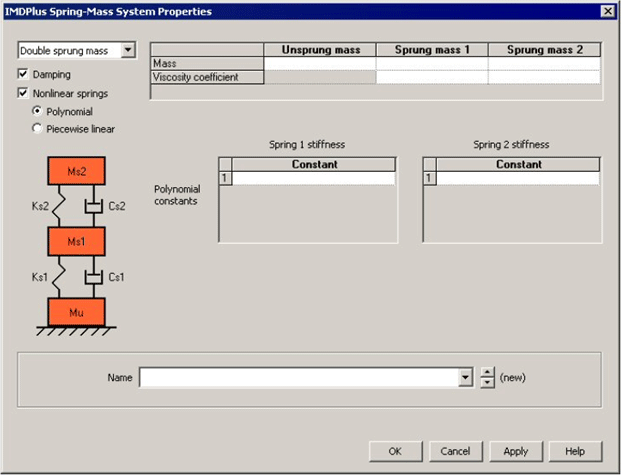This screenshot has height=475, width=621.
Task: Toggle the Damping checkbox
Action: coord(23,74)
